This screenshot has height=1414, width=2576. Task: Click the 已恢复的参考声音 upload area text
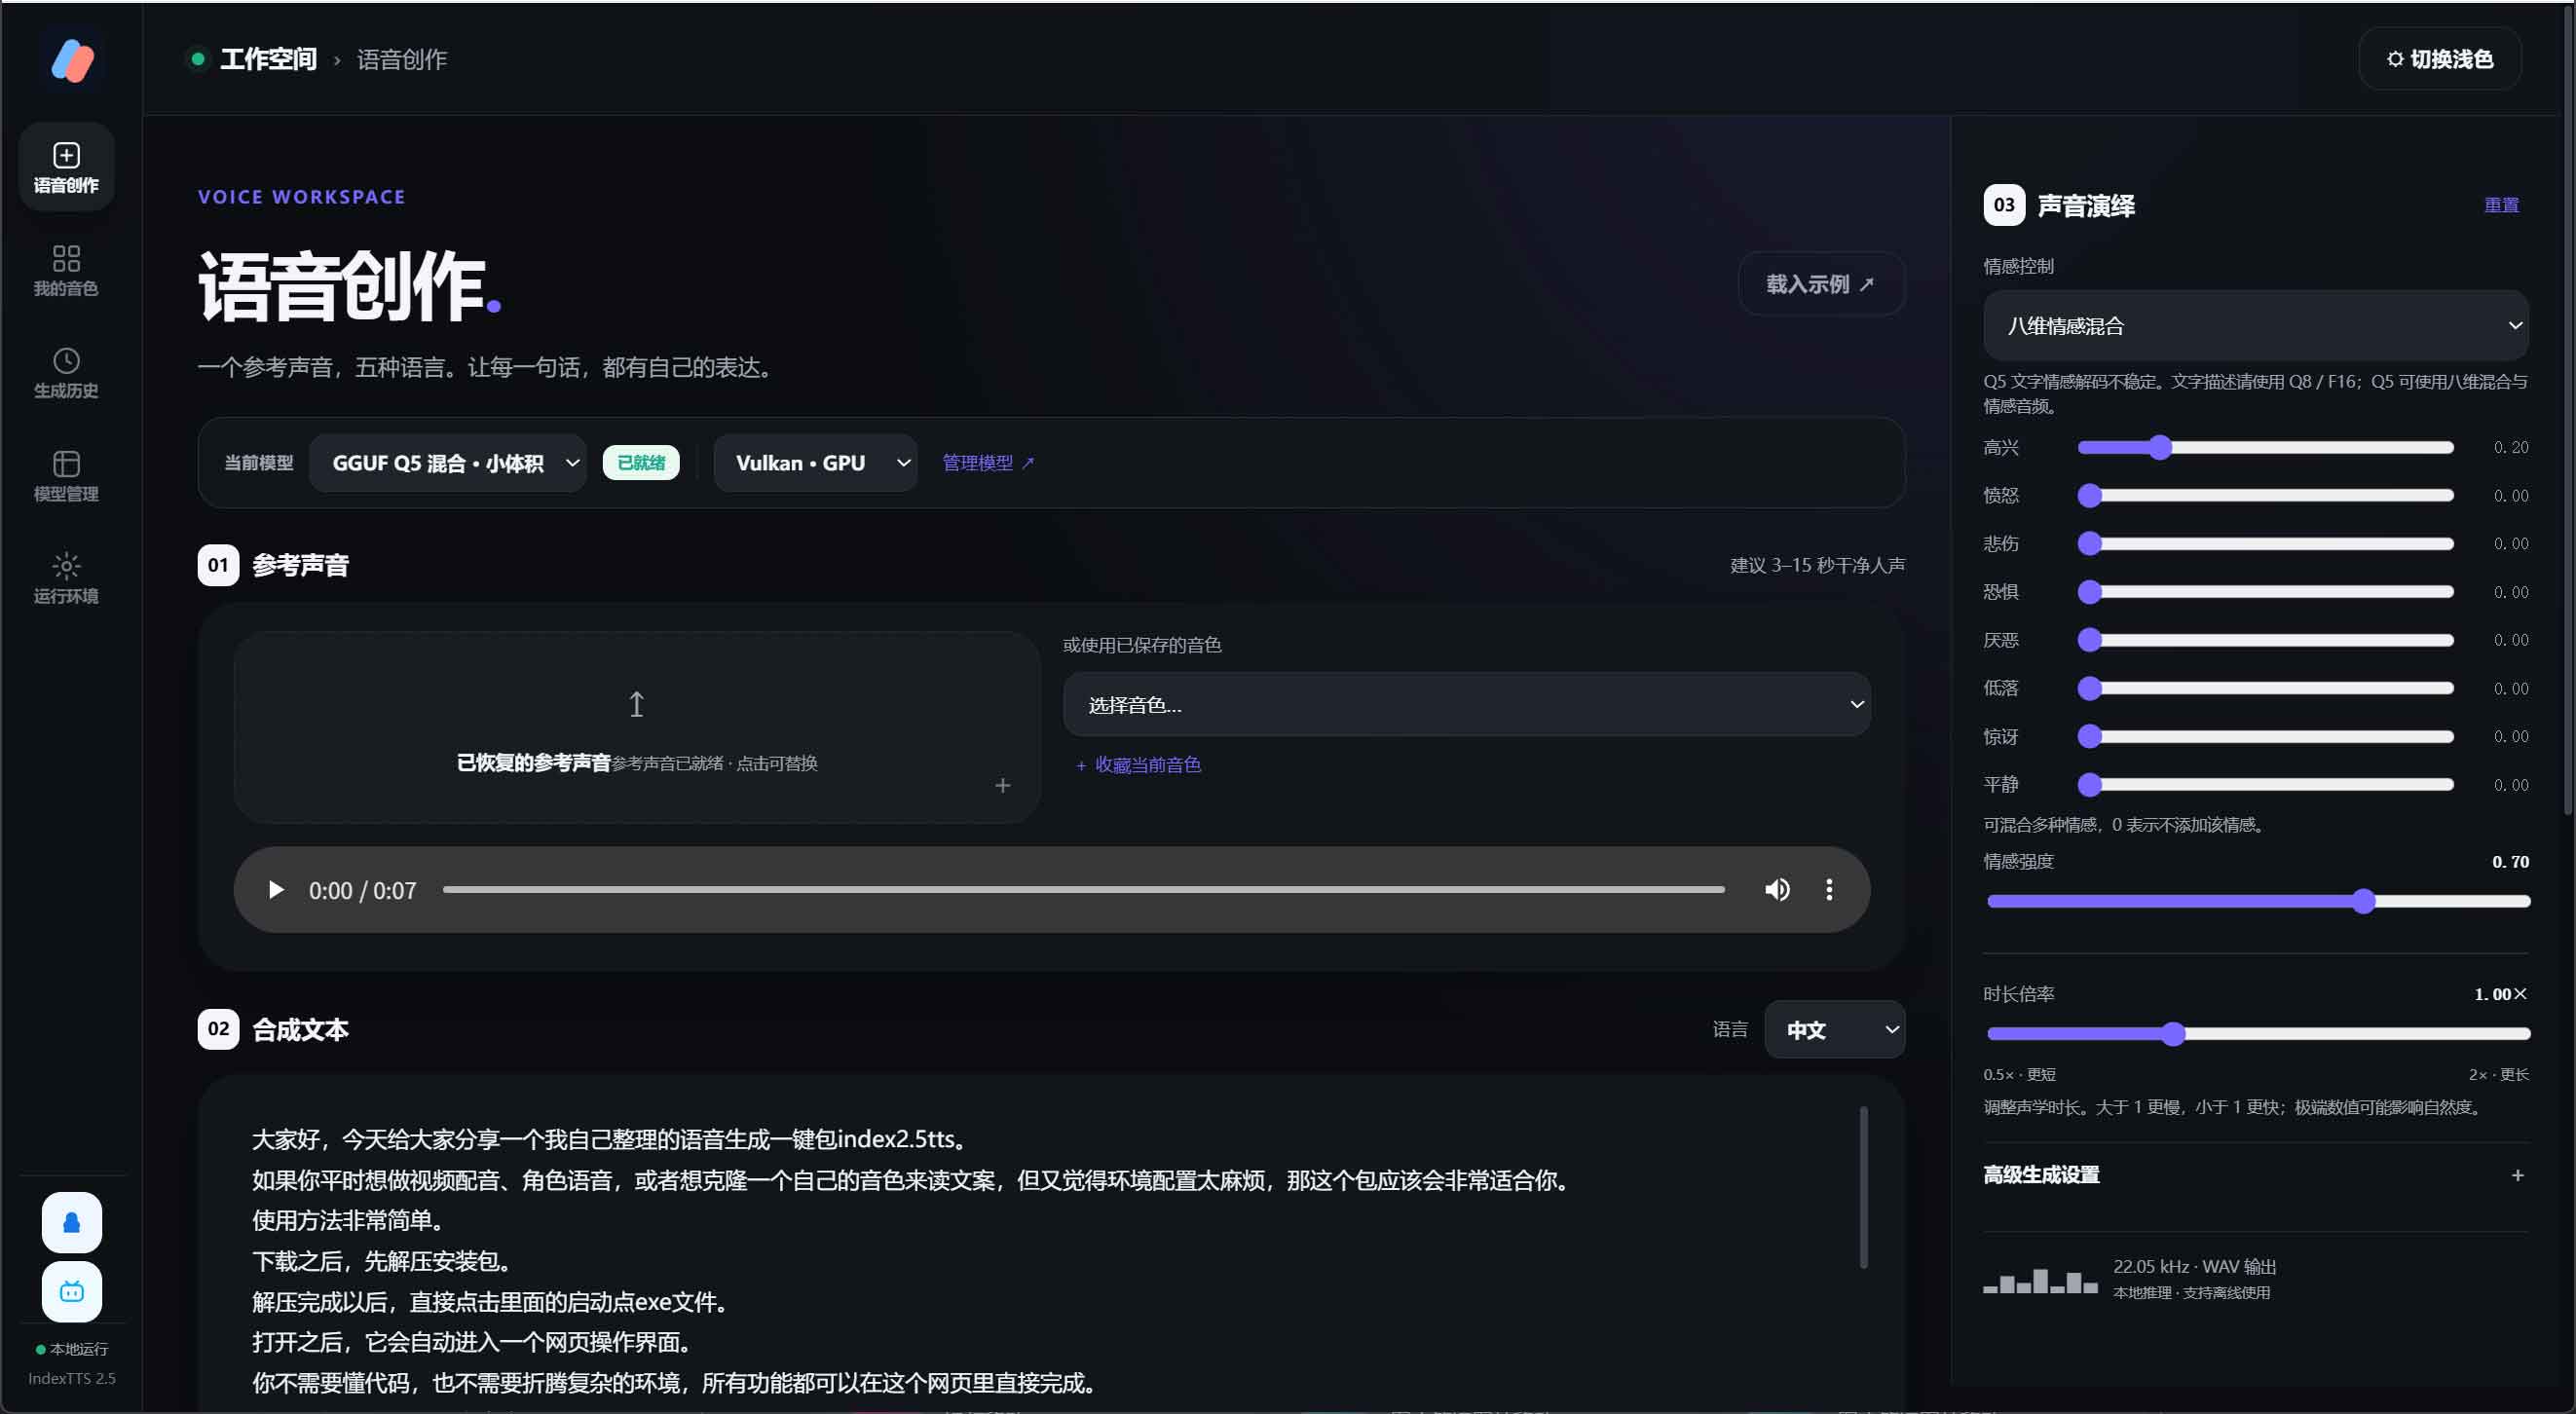534,763
